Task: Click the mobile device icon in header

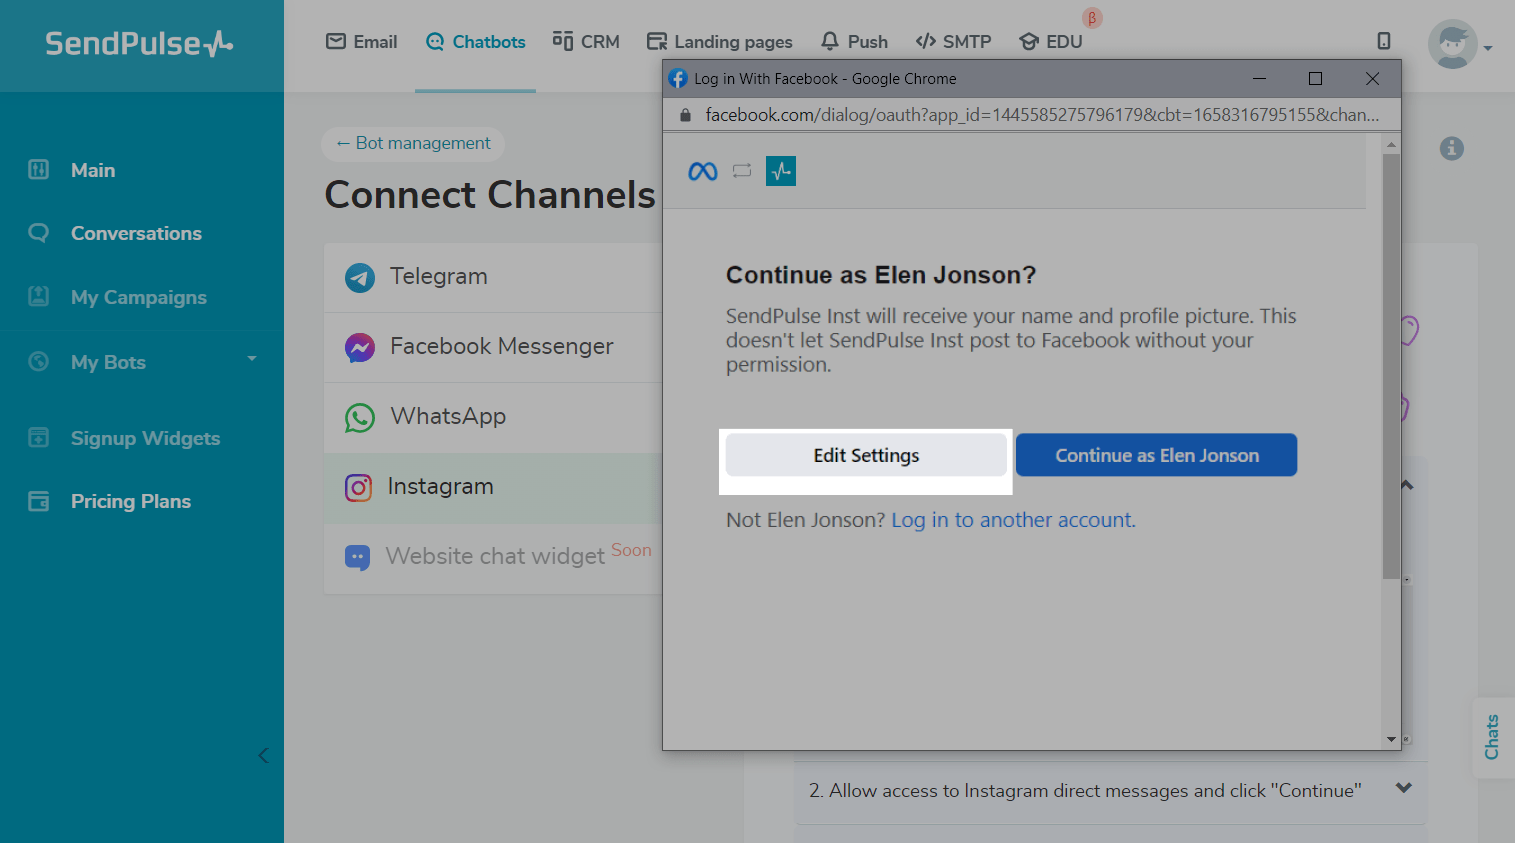Action: (x=1384, y=41)
